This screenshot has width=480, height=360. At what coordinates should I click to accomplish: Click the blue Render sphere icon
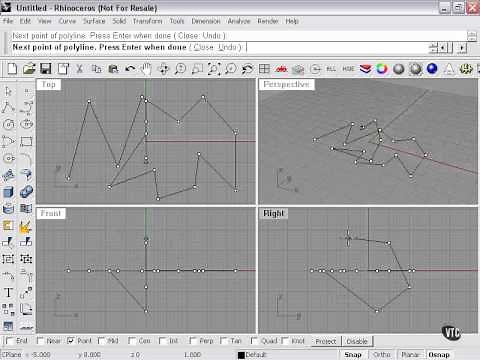[432, 69]
